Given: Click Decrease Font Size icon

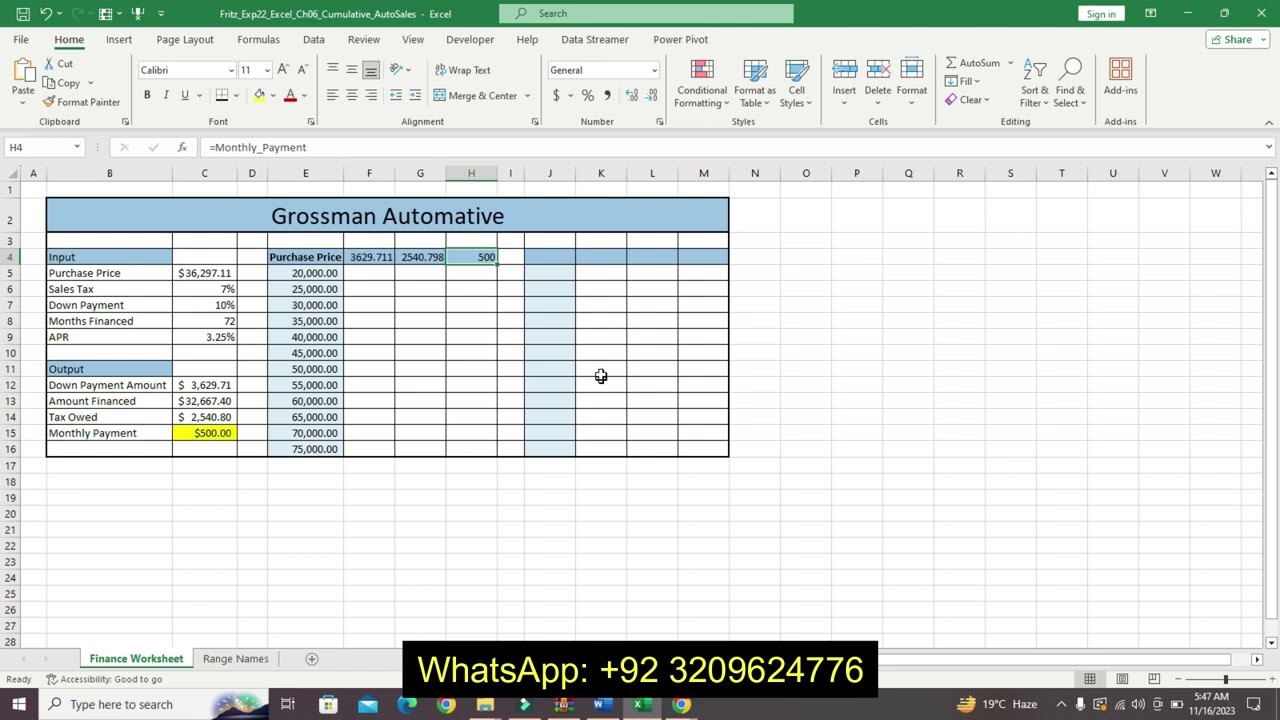Looking at the screenshot, I should [x=301, y=69].
